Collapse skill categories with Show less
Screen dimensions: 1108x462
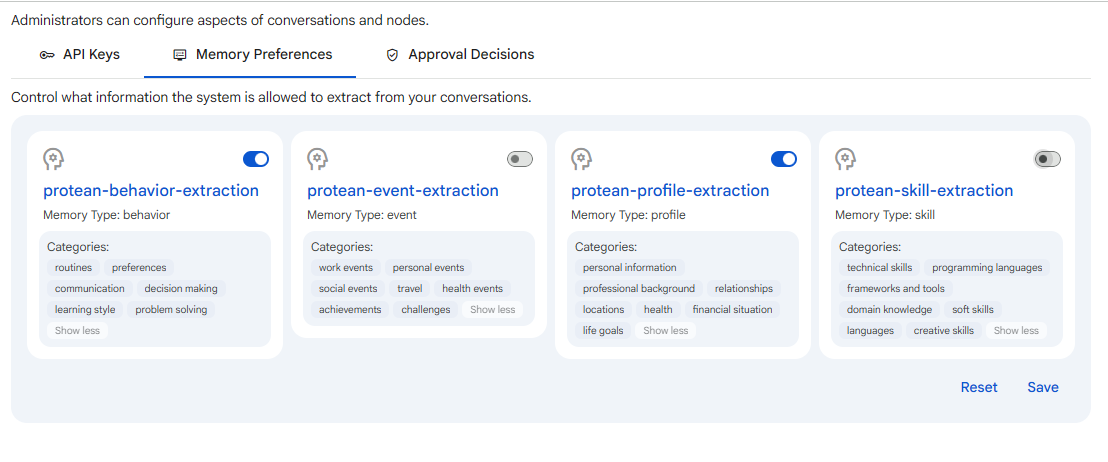coord(1016,331)
